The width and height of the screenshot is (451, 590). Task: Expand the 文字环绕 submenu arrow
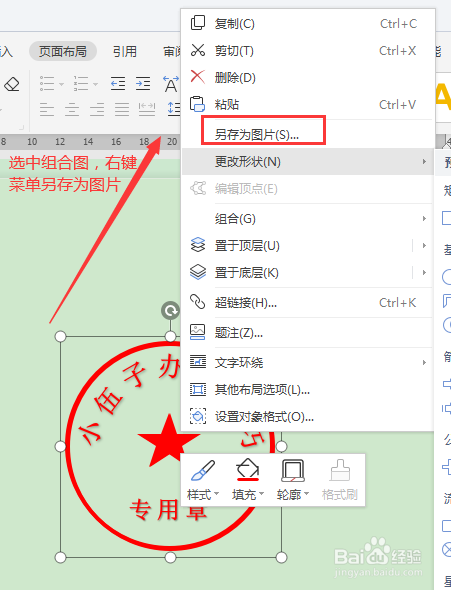(x=424, y=363)
